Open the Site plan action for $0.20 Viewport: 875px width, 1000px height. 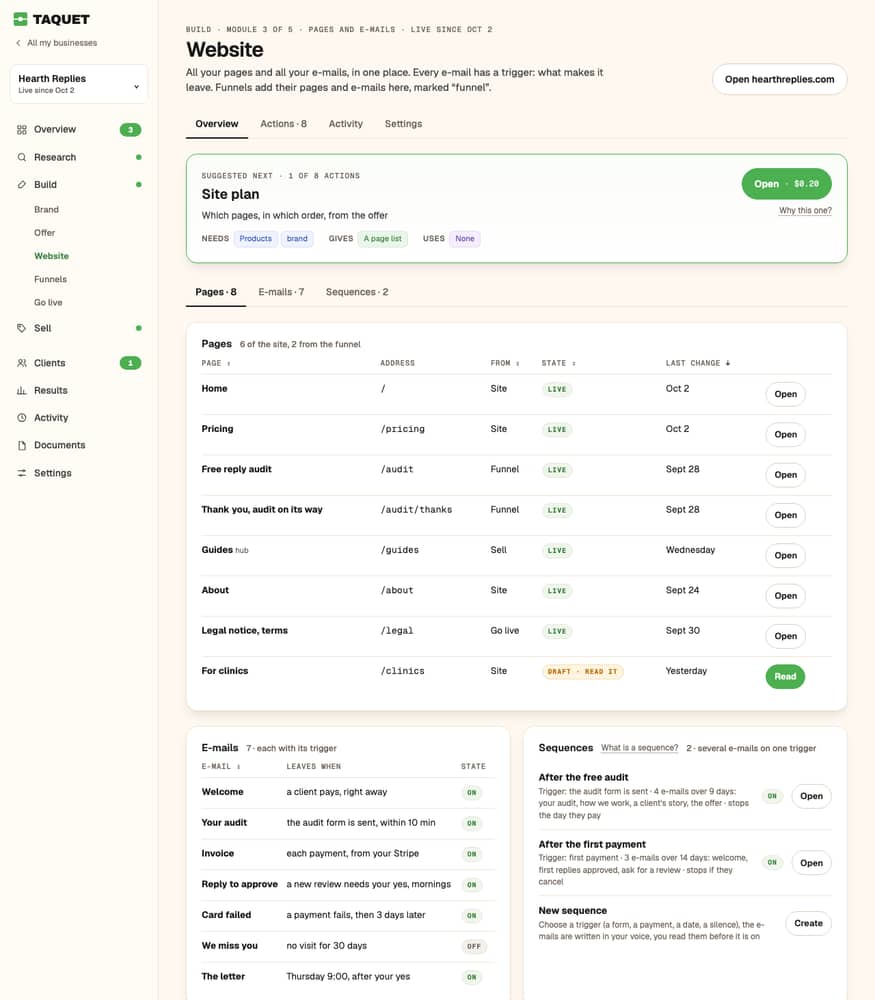tap(786, 184)
